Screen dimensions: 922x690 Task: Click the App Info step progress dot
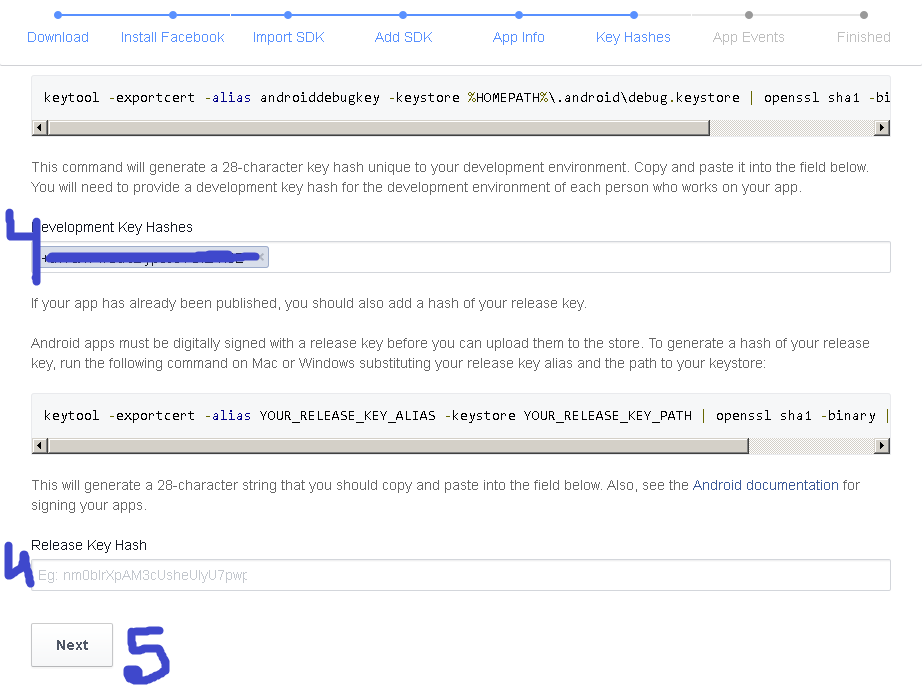(x=518, y=15)
